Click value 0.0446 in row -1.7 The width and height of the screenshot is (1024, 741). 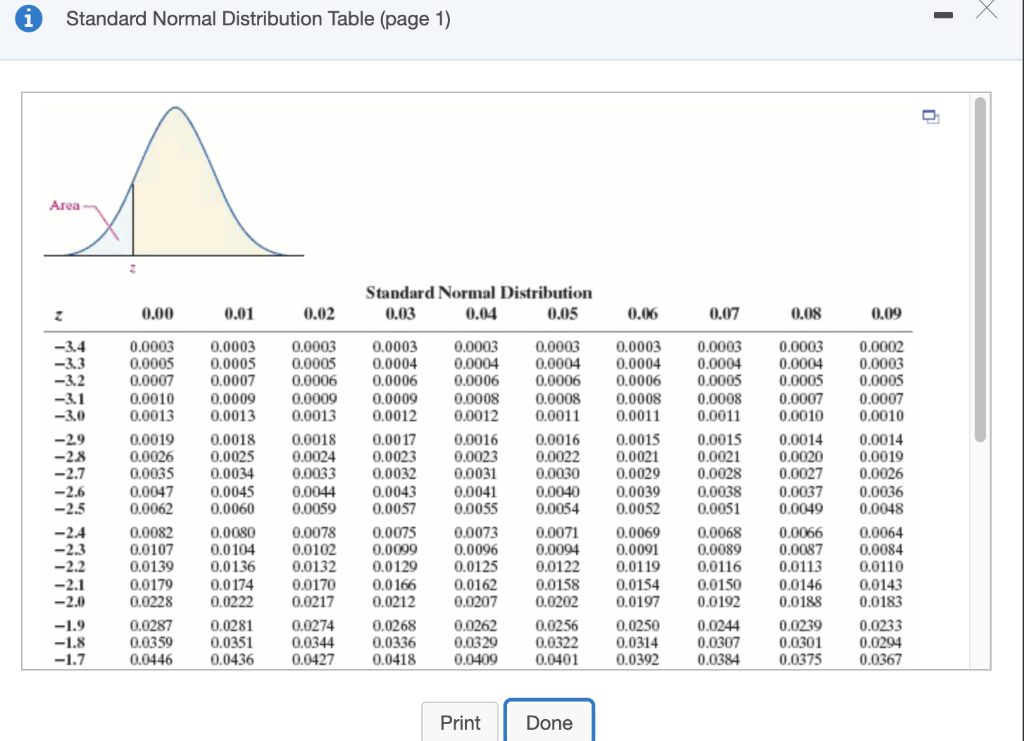(x=152, y=659)
